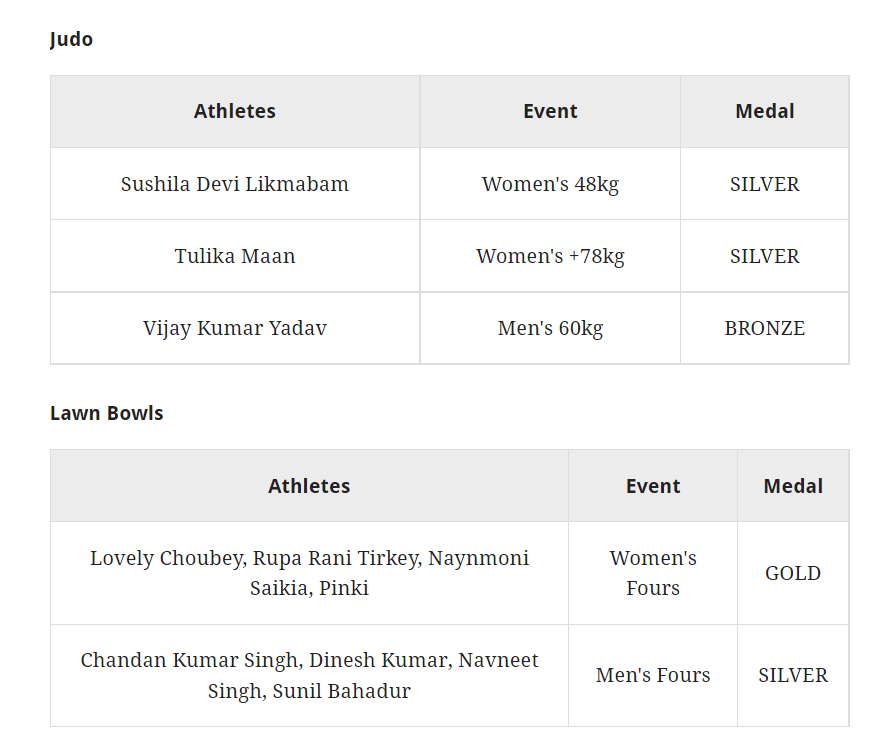Select the Tulika Maan cell
This screenshot has width=887, height=742.
[x=235, y=256]
